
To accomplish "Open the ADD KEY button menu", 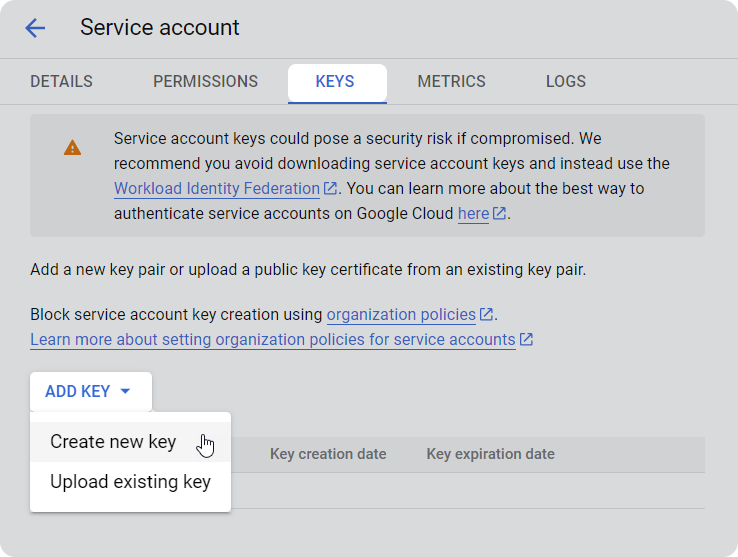I will tap(91, 391).
